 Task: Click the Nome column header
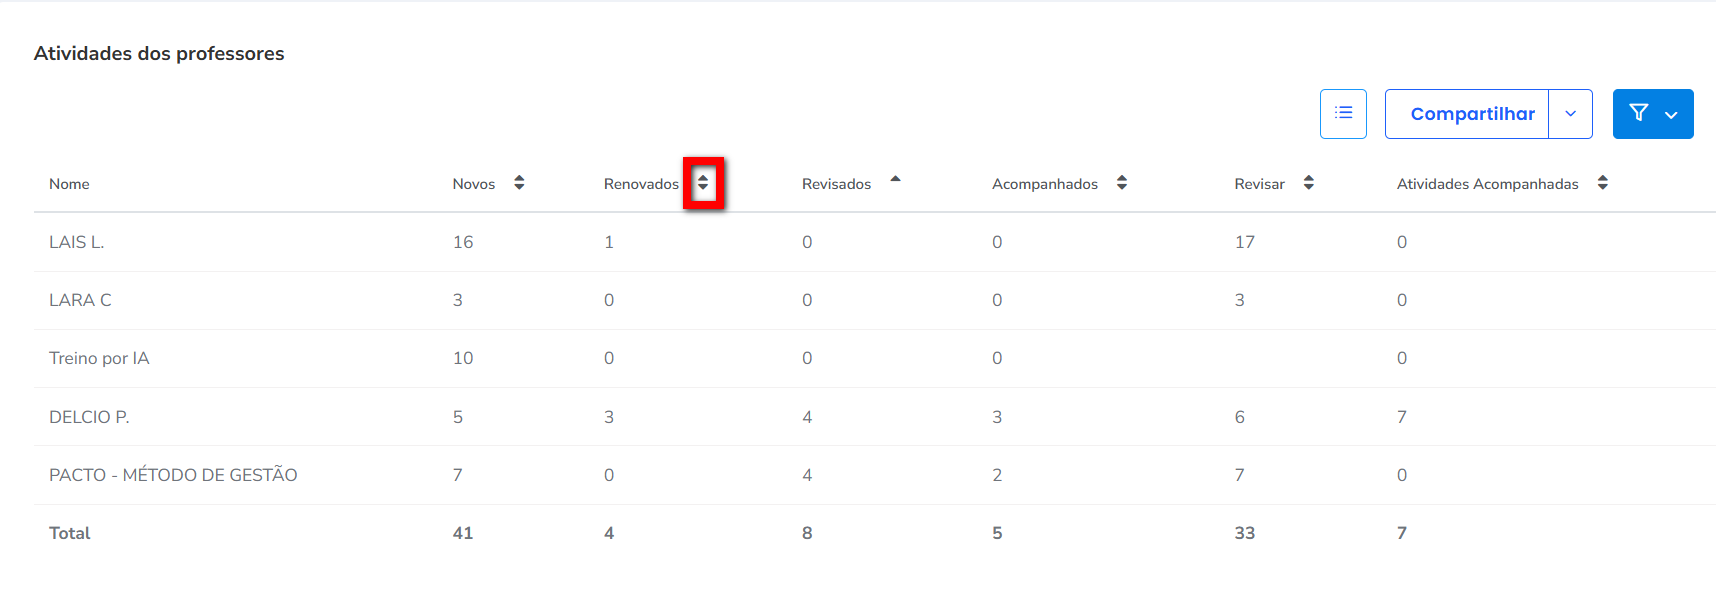coord(69,184)
